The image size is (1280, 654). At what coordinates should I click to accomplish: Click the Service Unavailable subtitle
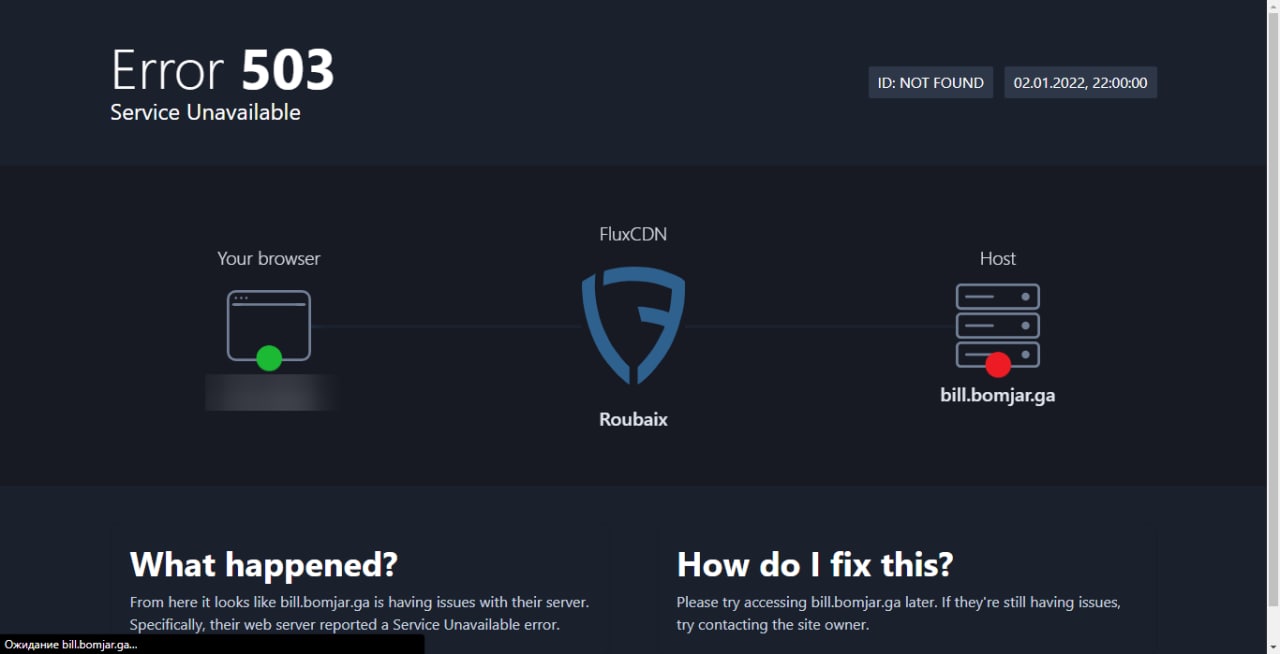pos(205,112)
